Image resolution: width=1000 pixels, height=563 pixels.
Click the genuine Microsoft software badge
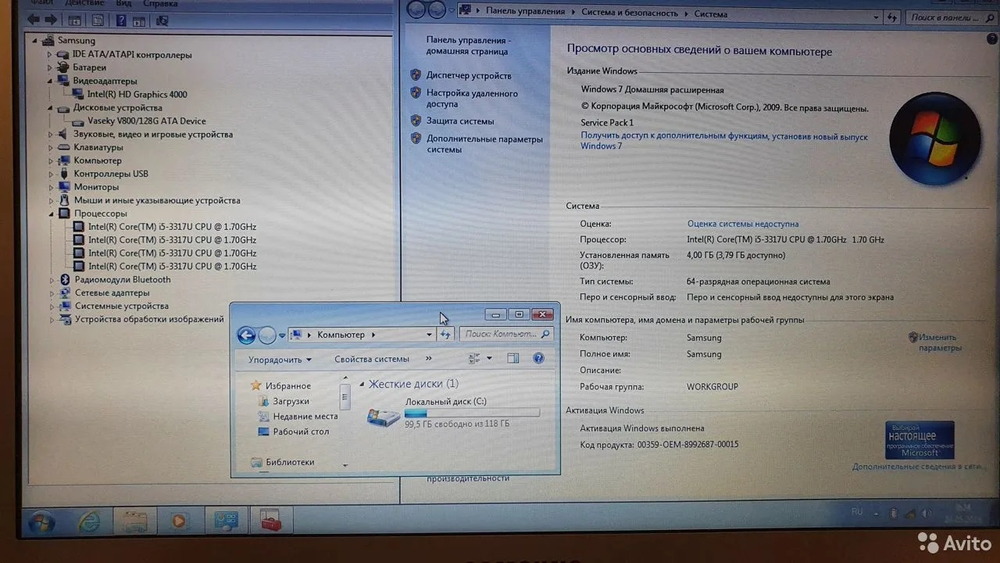click(919, 439)
